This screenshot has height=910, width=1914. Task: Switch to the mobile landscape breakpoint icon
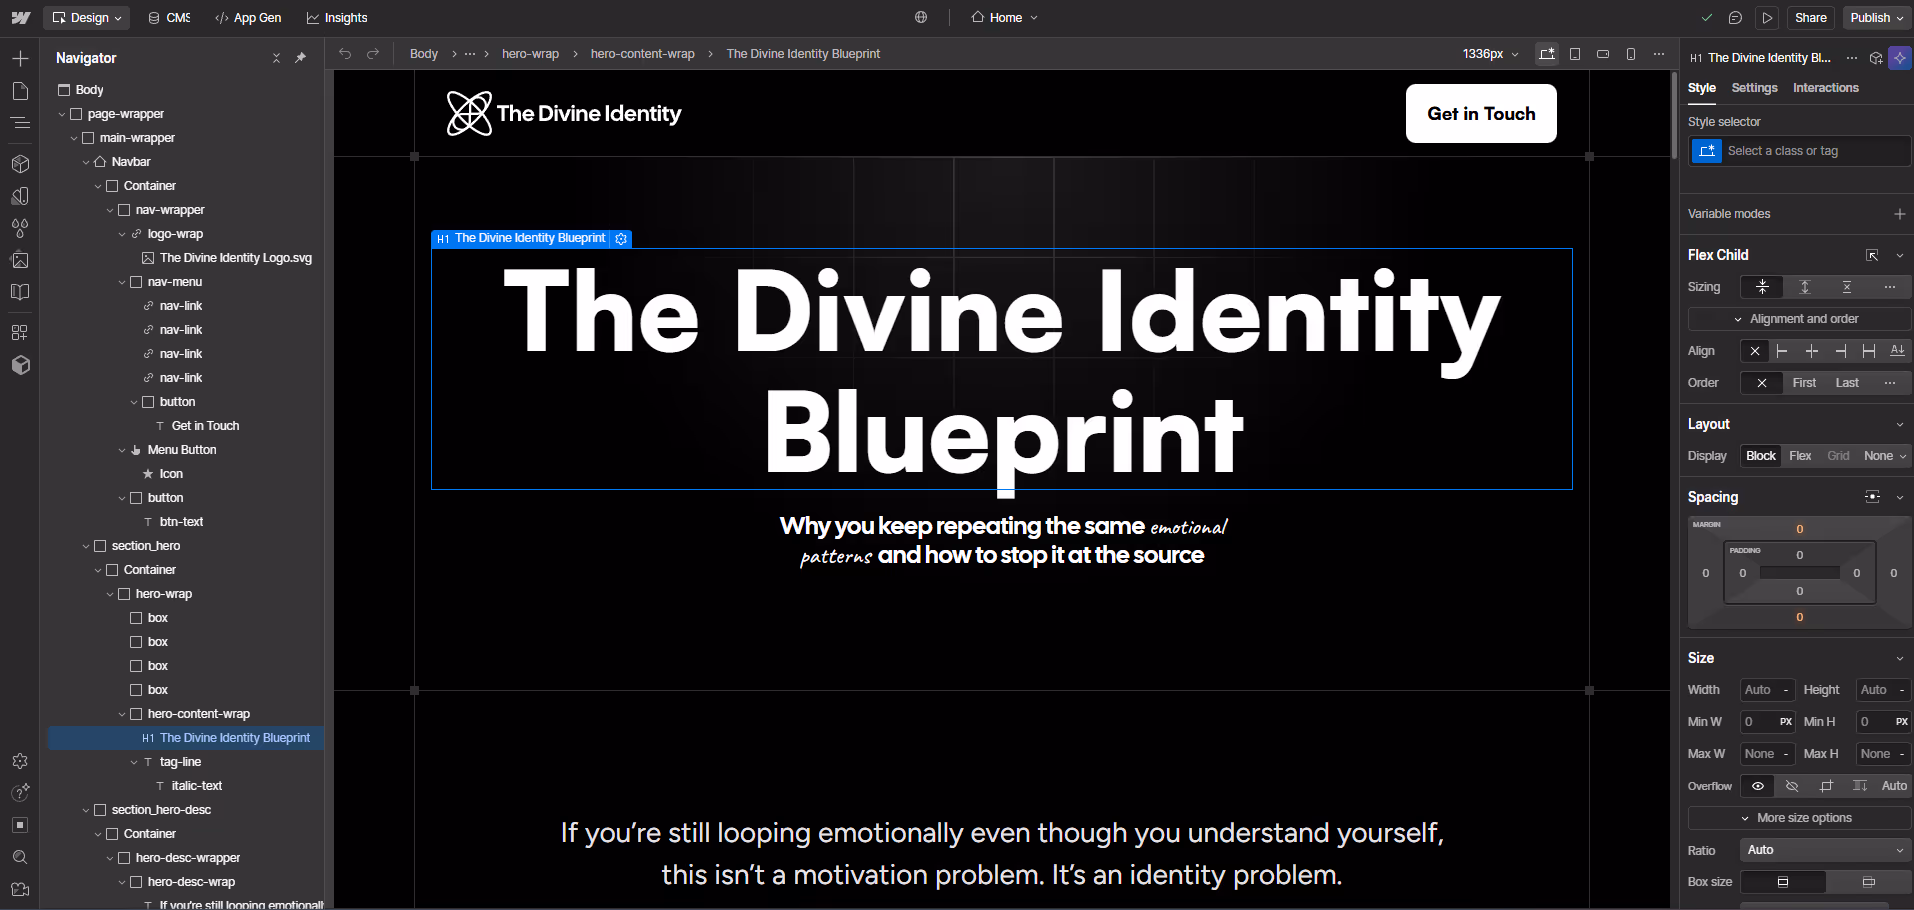click(x=1603, y=54)
